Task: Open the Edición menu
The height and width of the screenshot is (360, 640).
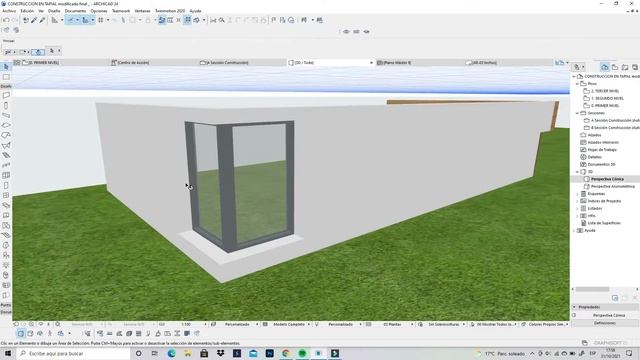Action: [x=27, y=11]
